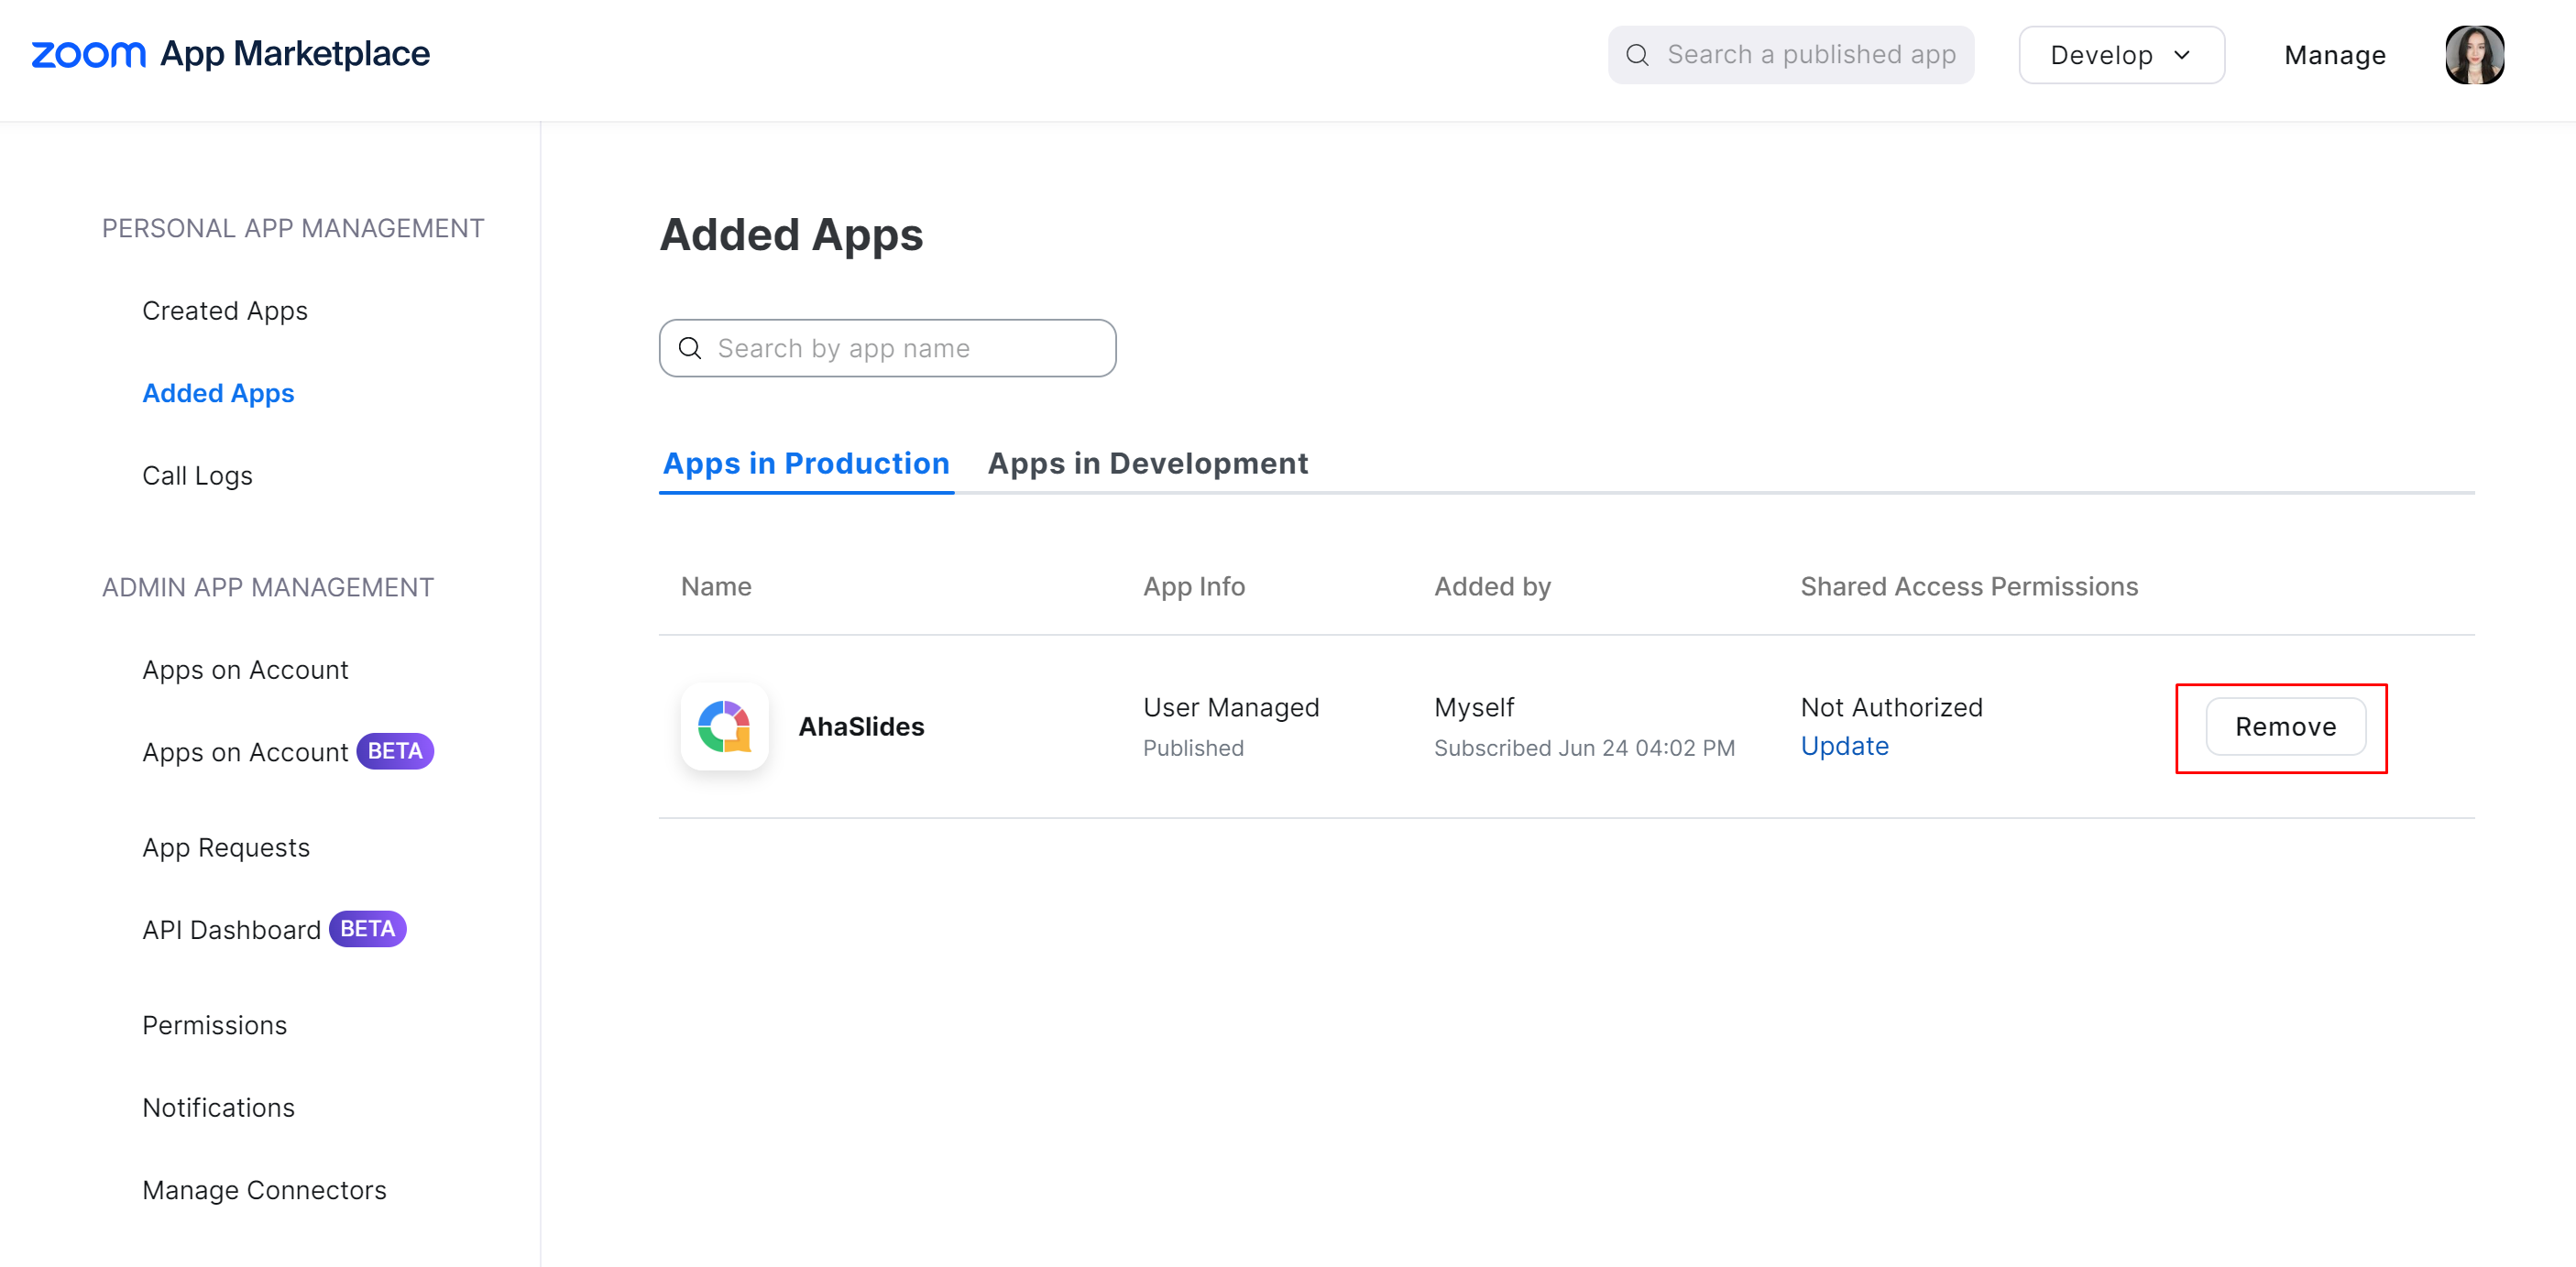Click the Added Apps page heading
Image resolution: width=2576 pixels, height=1267 pixels.
pyautogui.click(x=791, y=235)
